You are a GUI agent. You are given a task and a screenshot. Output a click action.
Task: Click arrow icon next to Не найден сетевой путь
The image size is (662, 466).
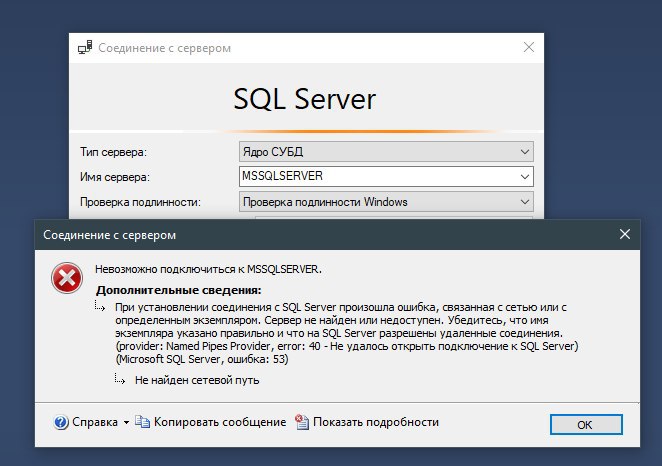(119, 379)
